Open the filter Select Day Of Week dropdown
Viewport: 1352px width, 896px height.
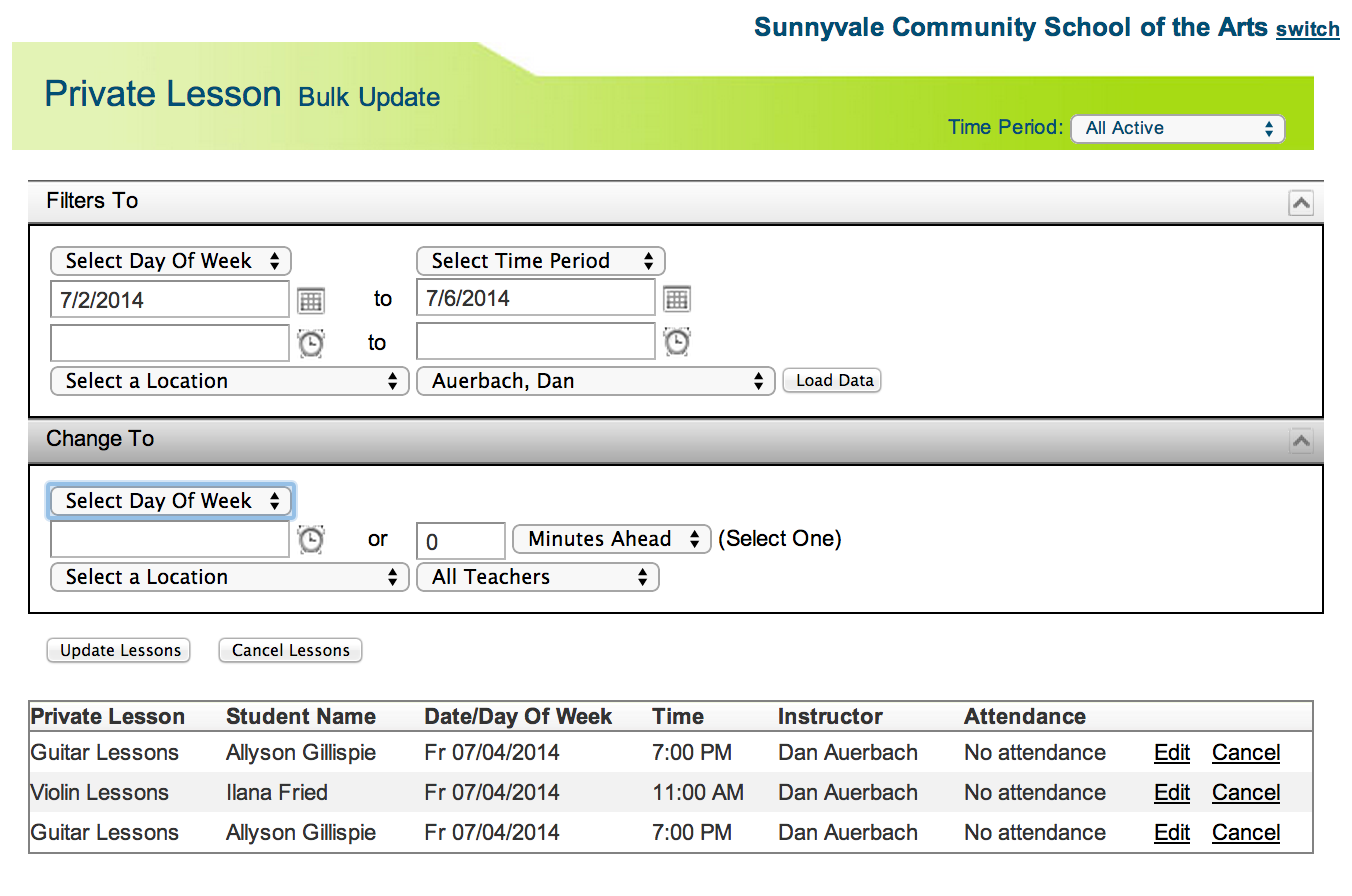pyautogui.click(x=170, y=262)
